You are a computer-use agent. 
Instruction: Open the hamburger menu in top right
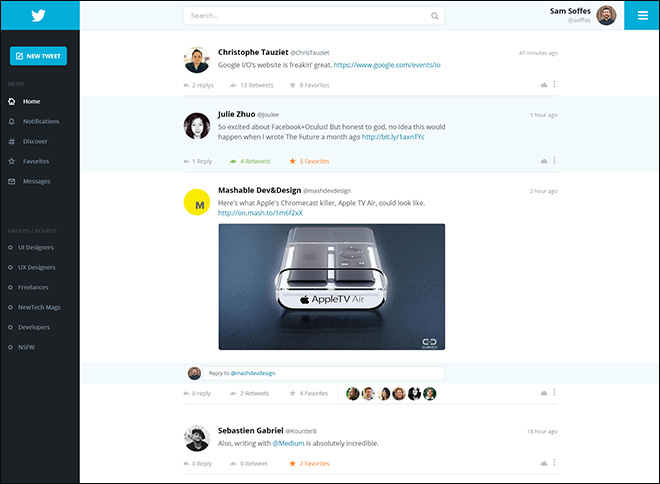click(x=641, y=15)
